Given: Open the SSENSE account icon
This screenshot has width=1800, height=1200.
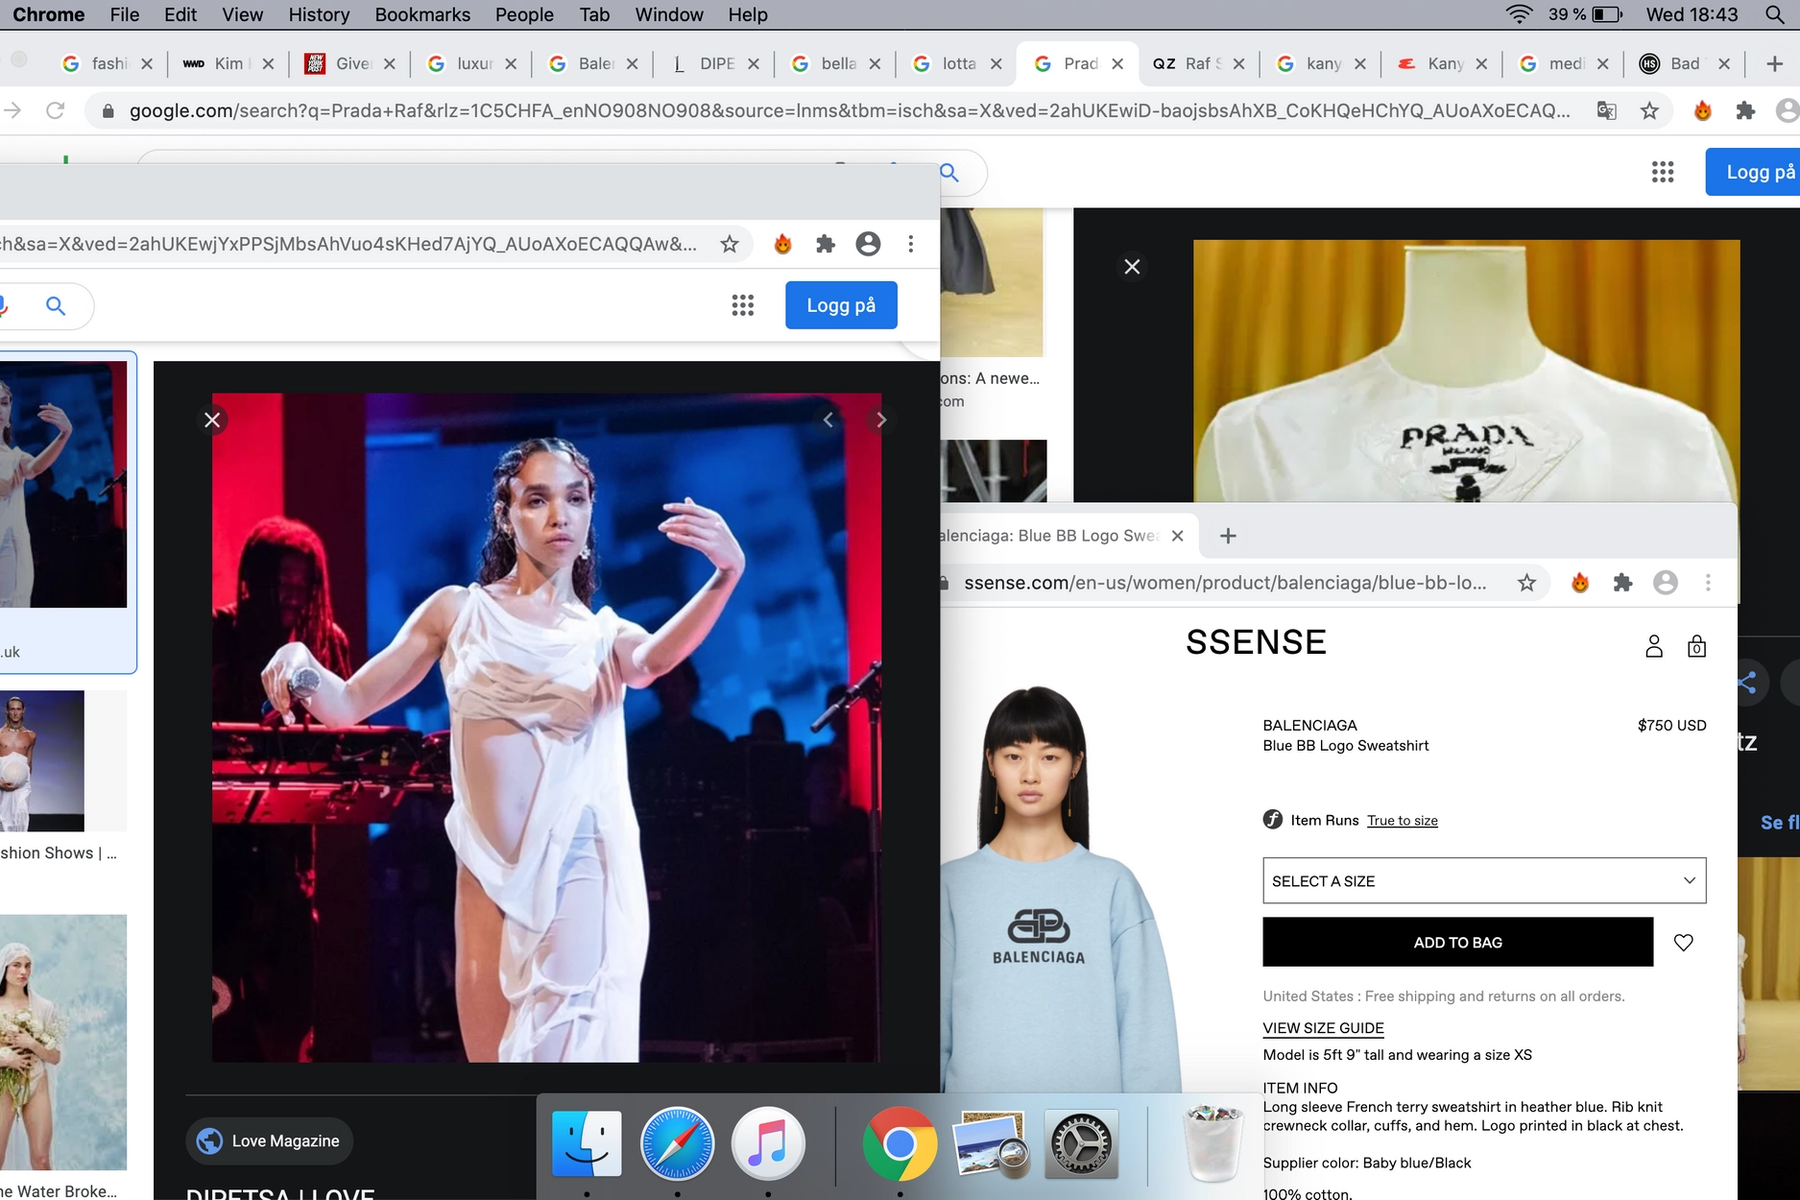Looking at the screenshot, I should tap(1654, 646).
